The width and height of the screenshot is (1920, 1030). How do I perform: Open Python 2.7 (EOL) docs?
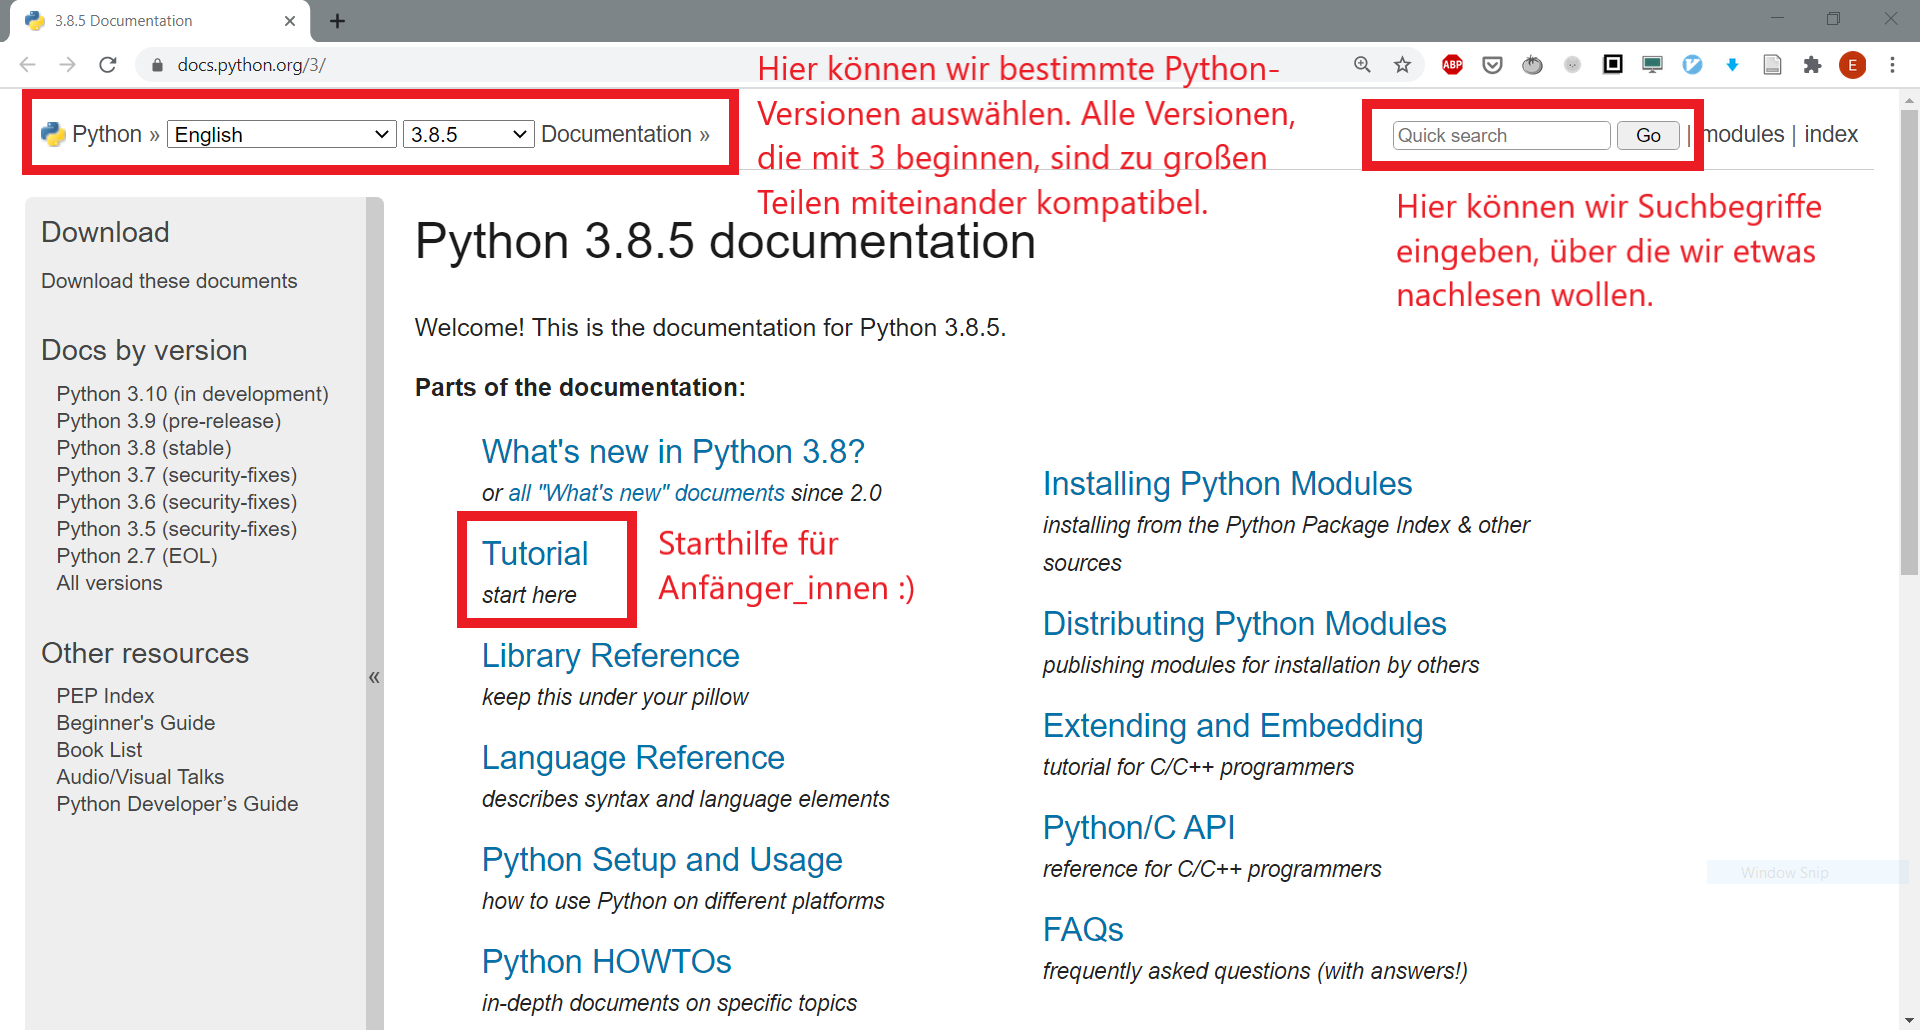136,556
